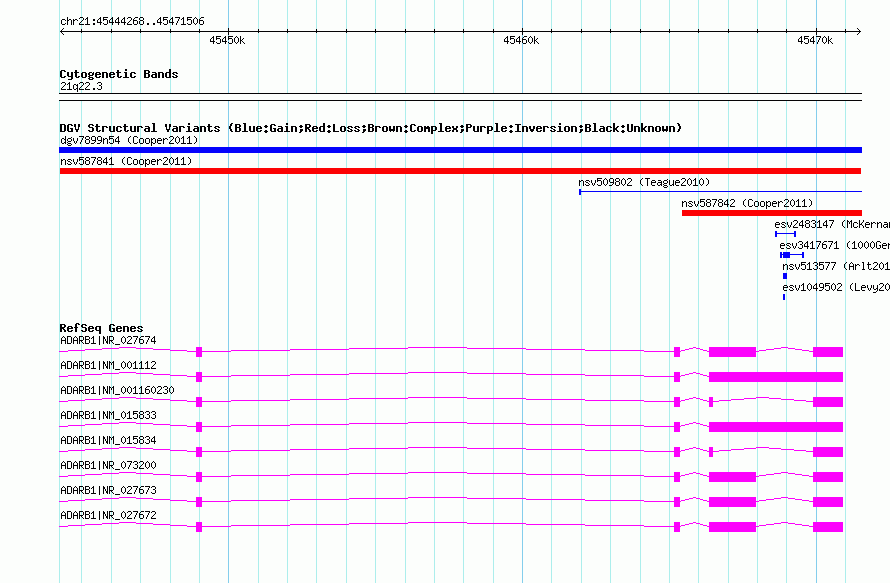Click the dgv7899n54 (Cooper2011) label
The height and width of the screenshot is (583, 890).
tap(129, 140)
